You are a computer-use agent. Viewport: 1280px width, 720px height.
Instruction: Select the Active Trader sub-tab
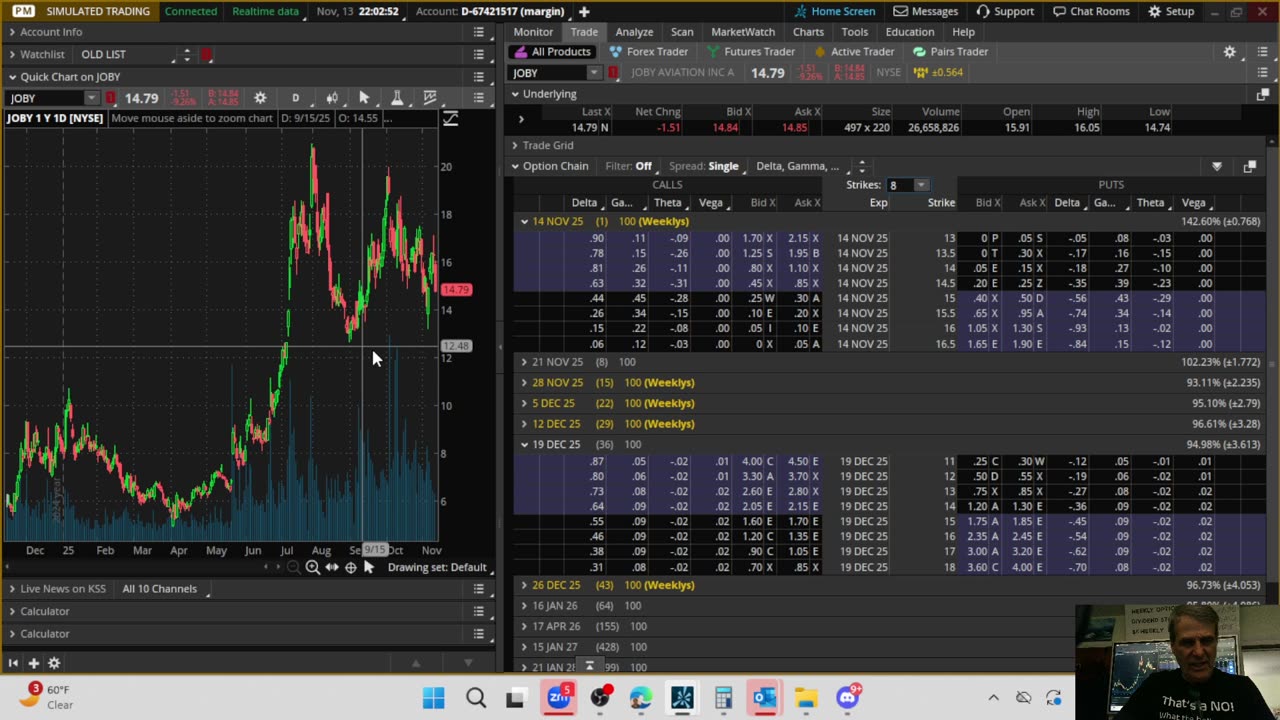click(x=854, y=52)
